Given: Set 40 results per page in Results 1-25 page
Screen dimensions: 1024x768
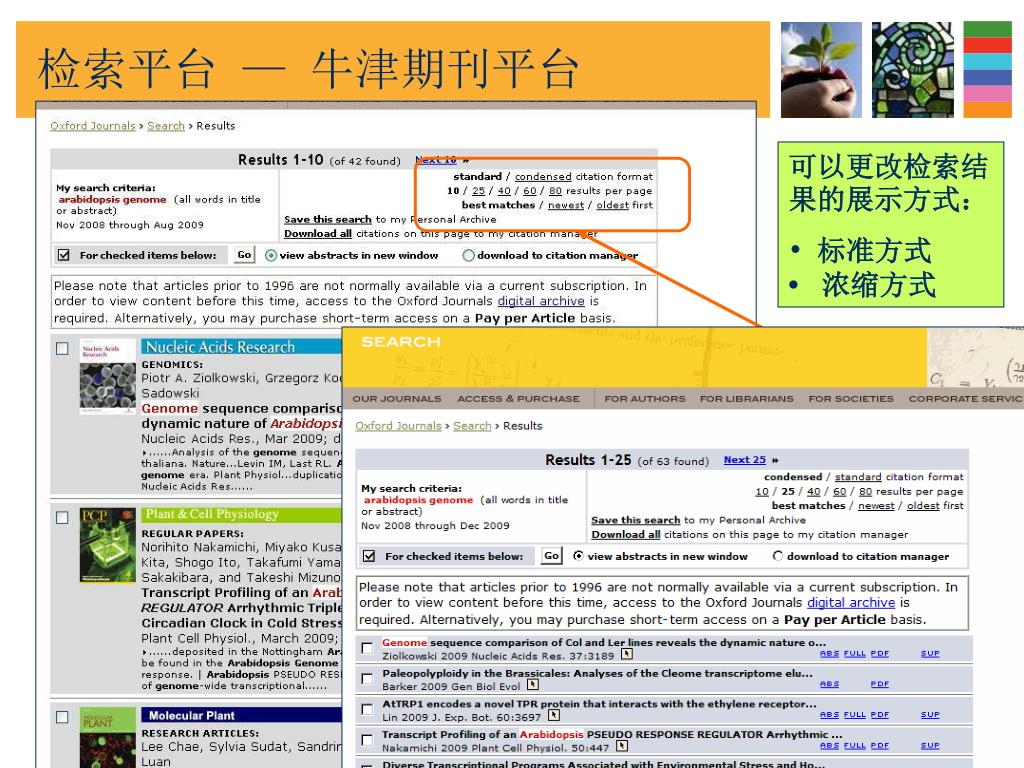Looking at the screenshot, I should click(814, 491).
